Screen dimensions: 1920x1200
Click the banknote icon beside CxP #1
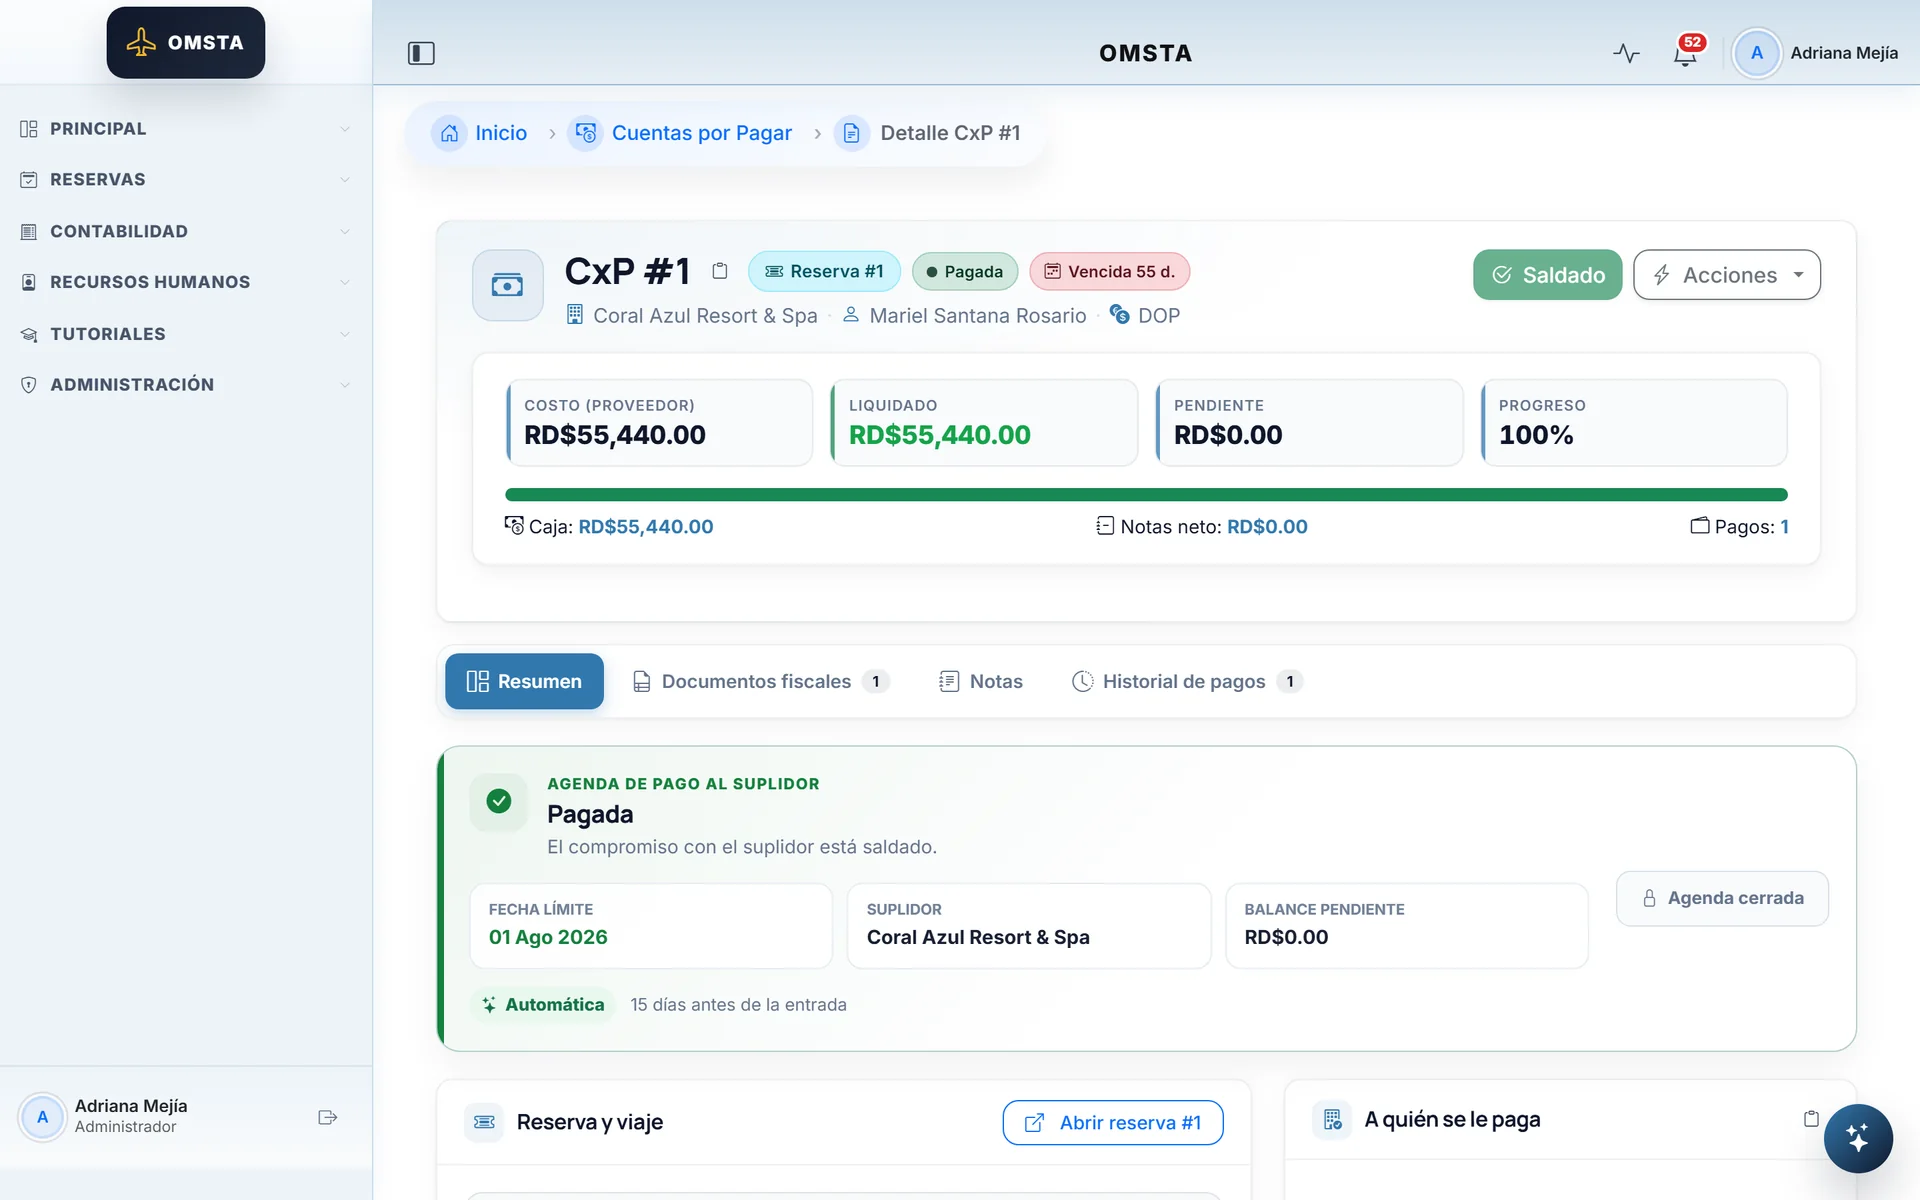pos(508,285)
